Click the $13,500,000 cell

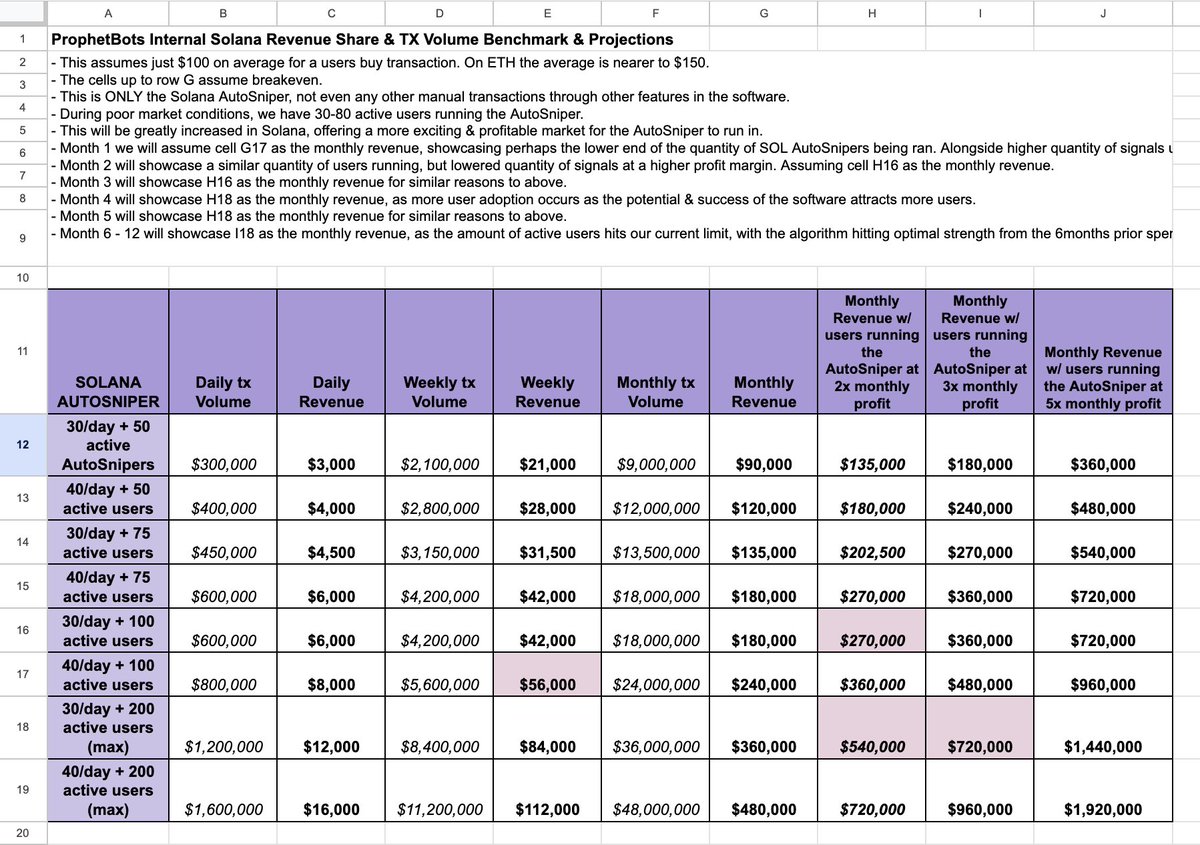point(656,543)
